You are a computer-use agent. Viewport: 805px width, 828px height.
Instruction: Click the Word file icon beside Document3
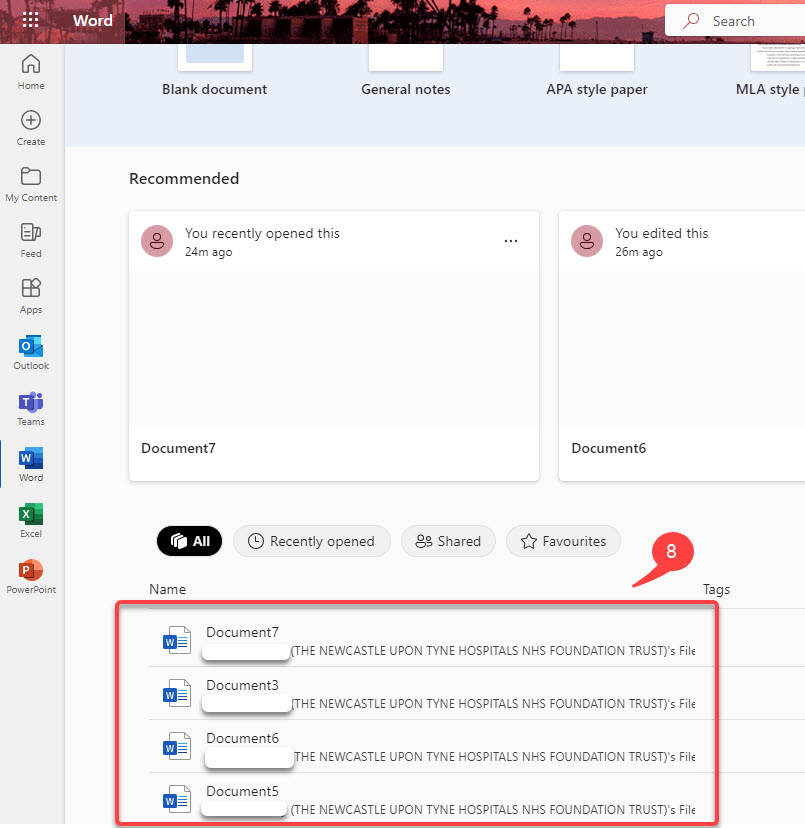(x=177, y=693)
